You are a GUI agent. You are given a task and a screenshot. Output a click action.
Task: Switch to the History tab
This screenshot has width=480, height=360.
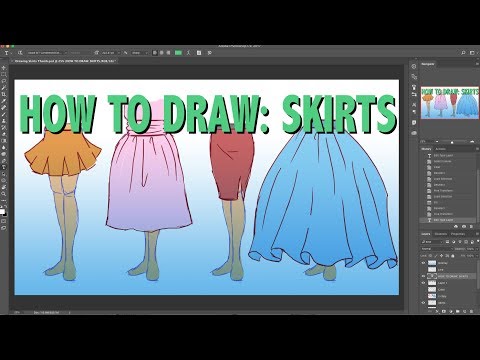pos(426,149)
